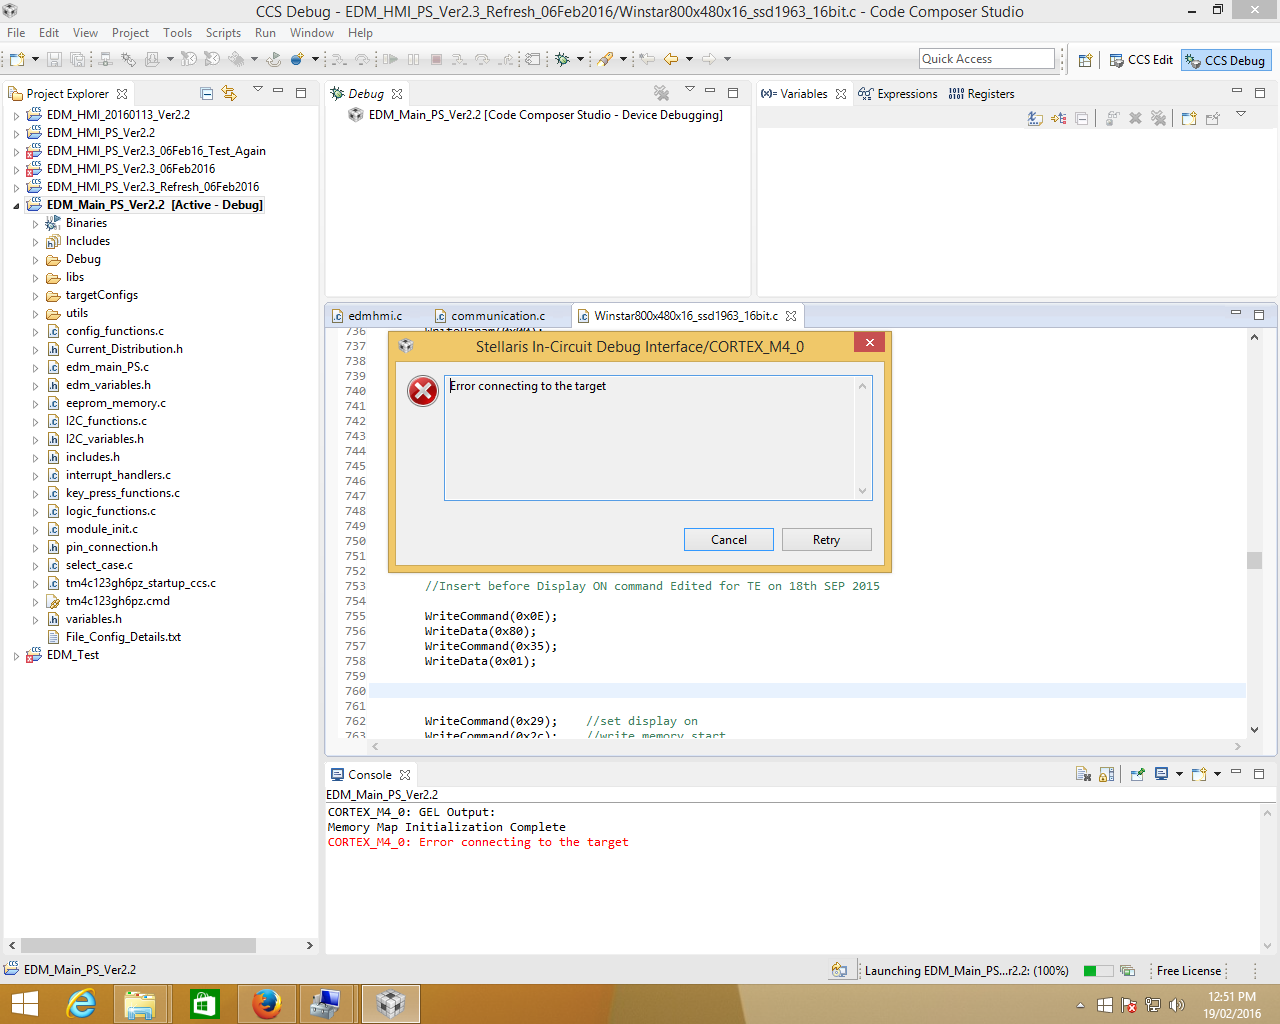Viewport: 1280px width, 1024px height.
Task: Toggle Link with Editor in Project Explorer
Action: (x=229, y=94)
